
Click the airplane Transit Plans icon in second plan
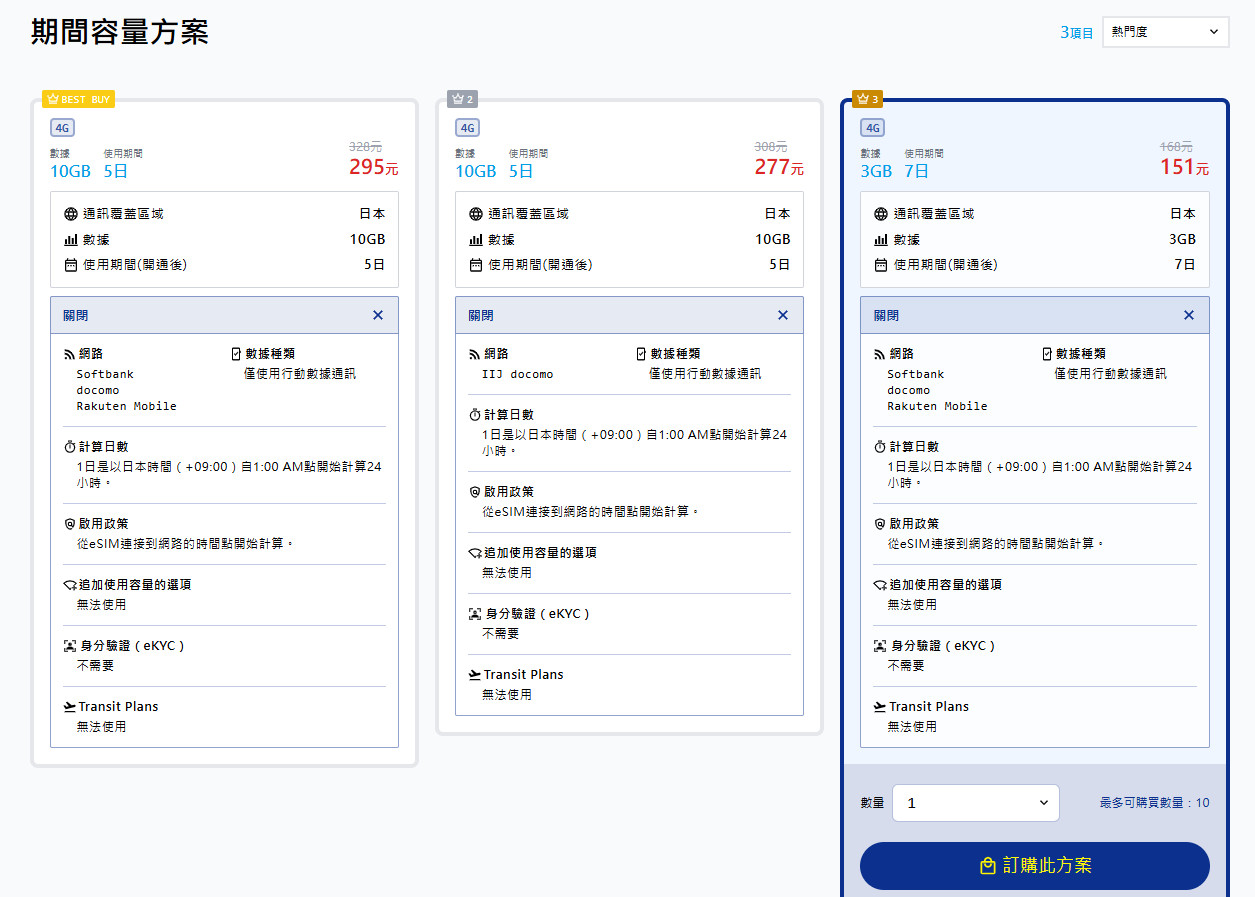click(x=475, y=675)
